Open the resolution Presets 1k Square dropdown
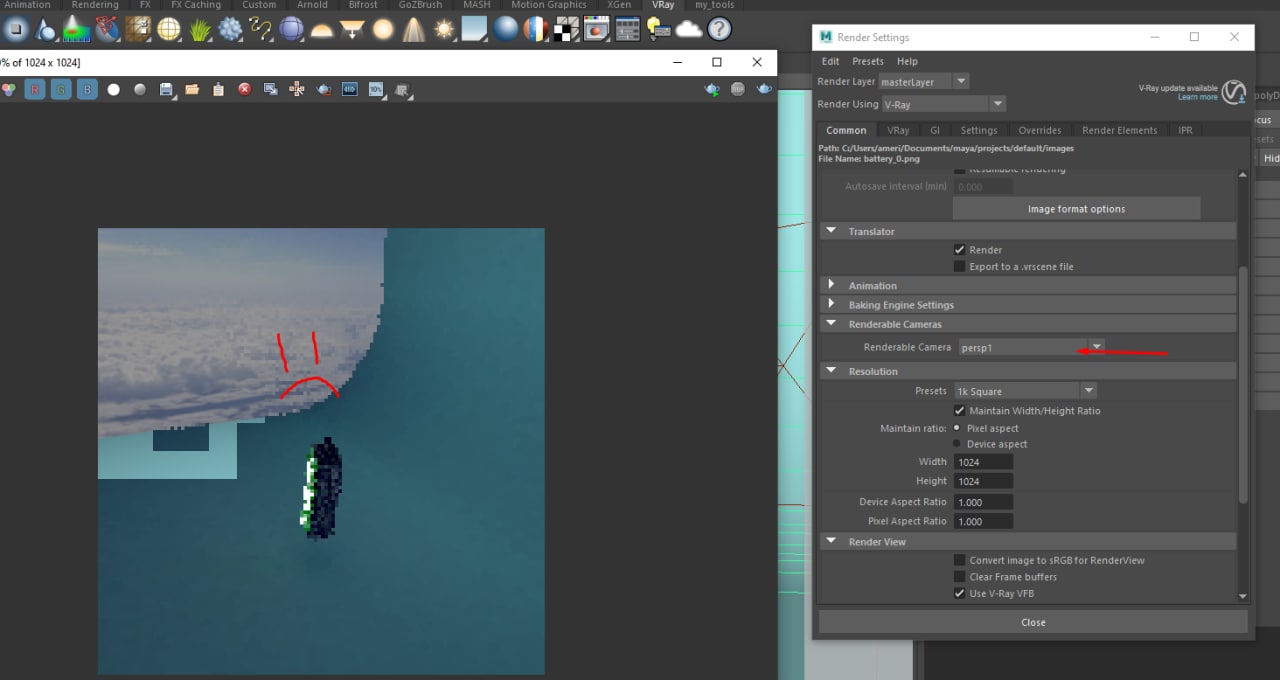Screen dimensions: 1280x680 [x=1025, y=391]
